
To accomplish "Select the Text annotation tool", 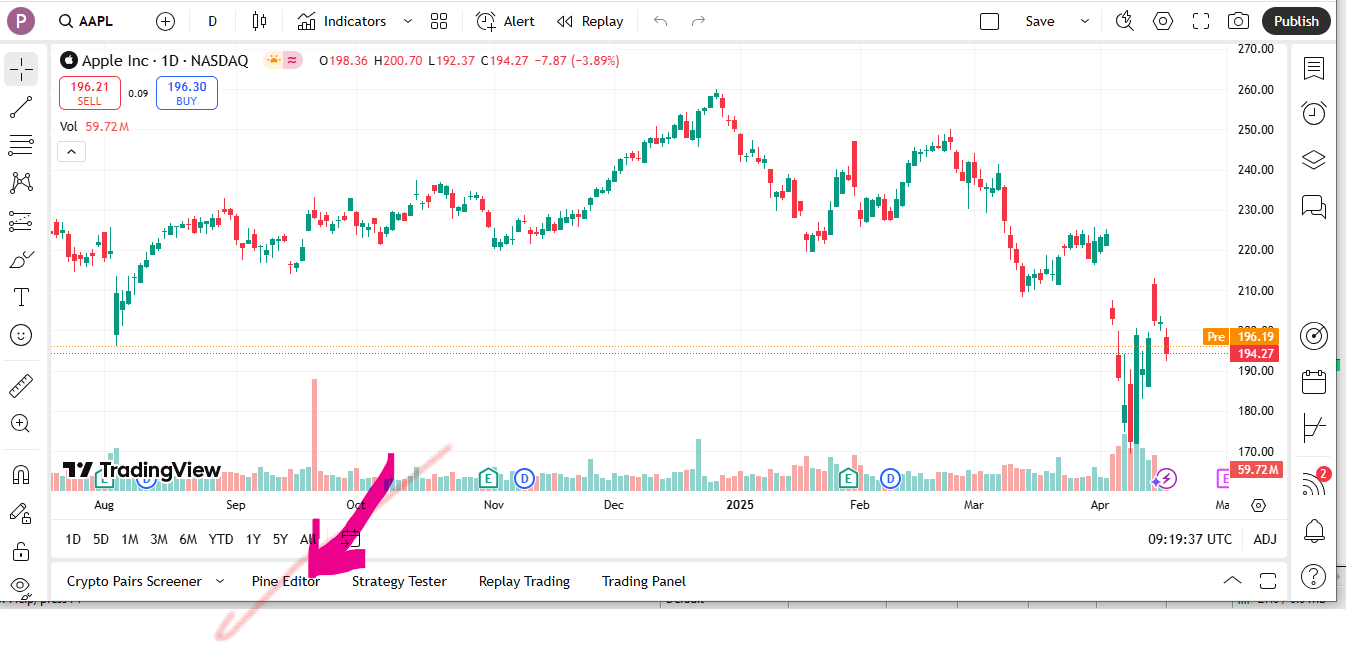I will coord(21,297).
